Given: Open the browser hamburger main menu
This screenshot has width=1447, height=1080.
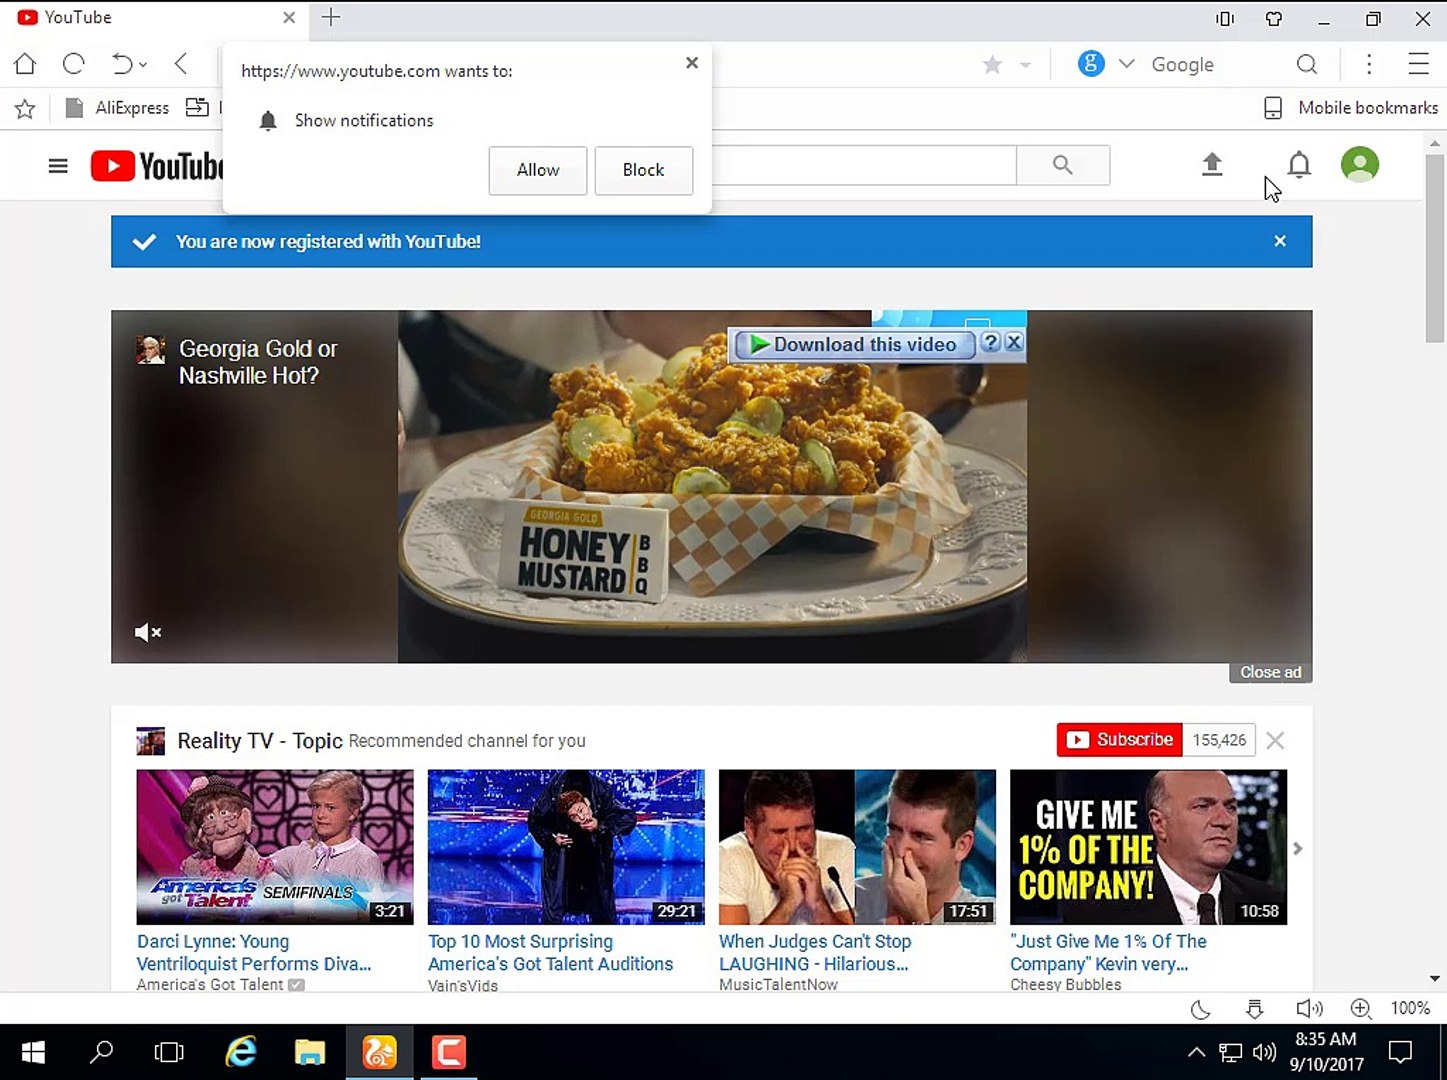Looking at the screenshot, I should click(1418, 64).
